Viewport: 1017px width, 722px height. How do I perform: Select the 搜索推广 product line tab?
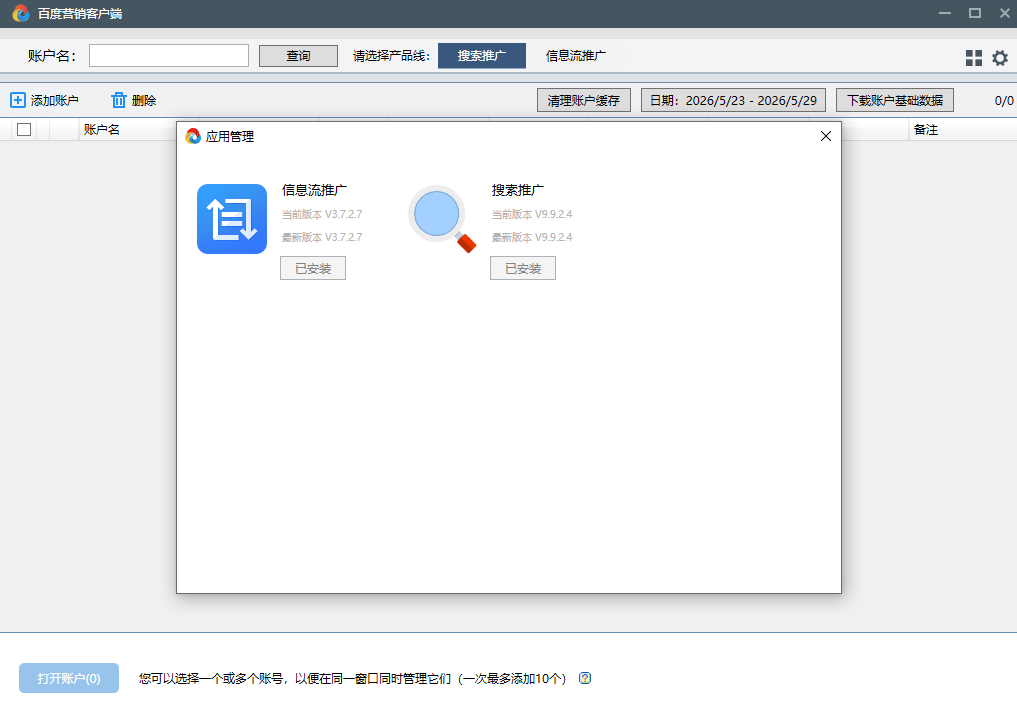point(482,56)
